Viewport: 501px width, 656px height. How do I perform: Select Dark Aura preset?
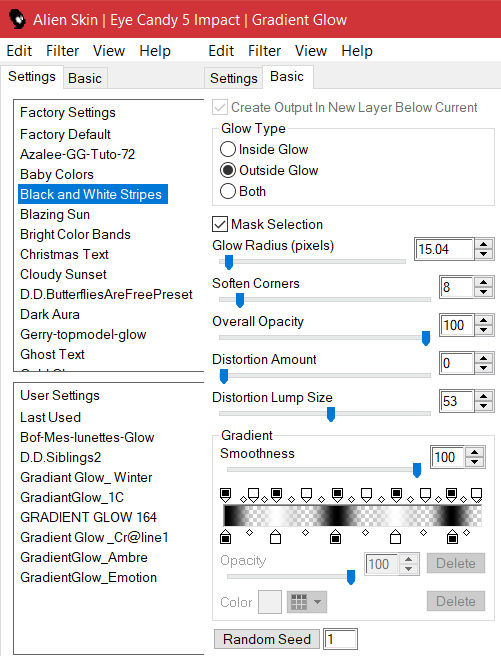point(50,314)
